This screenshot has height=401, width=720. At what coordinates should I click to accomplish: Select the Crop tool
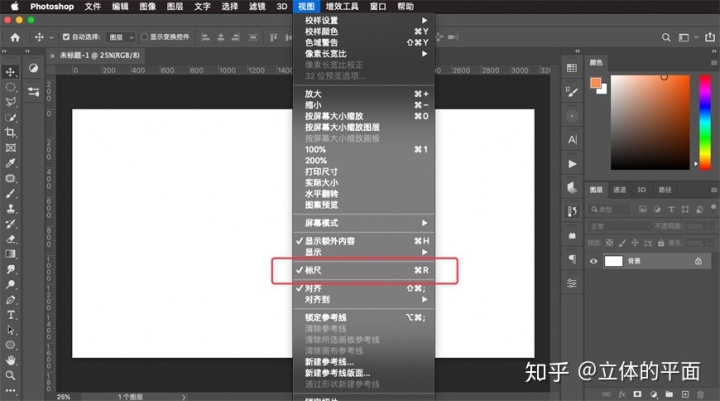(10, 133)
